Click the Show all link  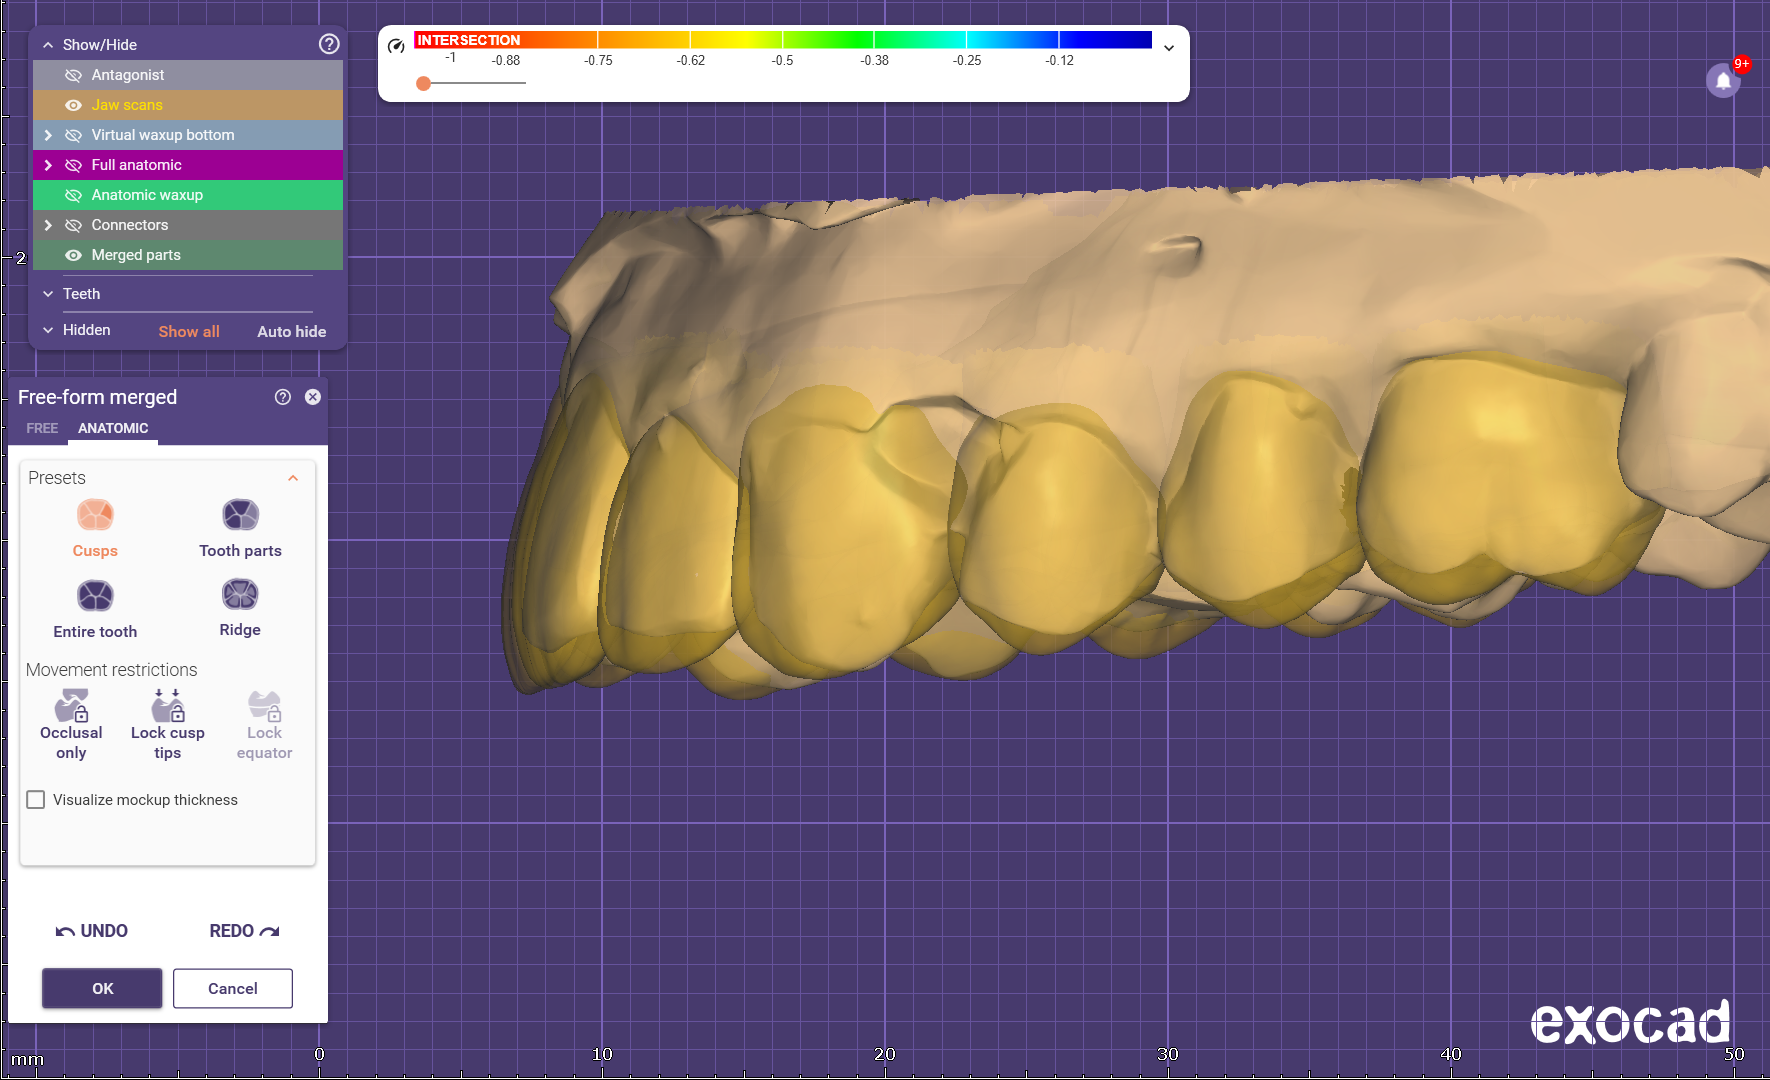tap(189, 331)
